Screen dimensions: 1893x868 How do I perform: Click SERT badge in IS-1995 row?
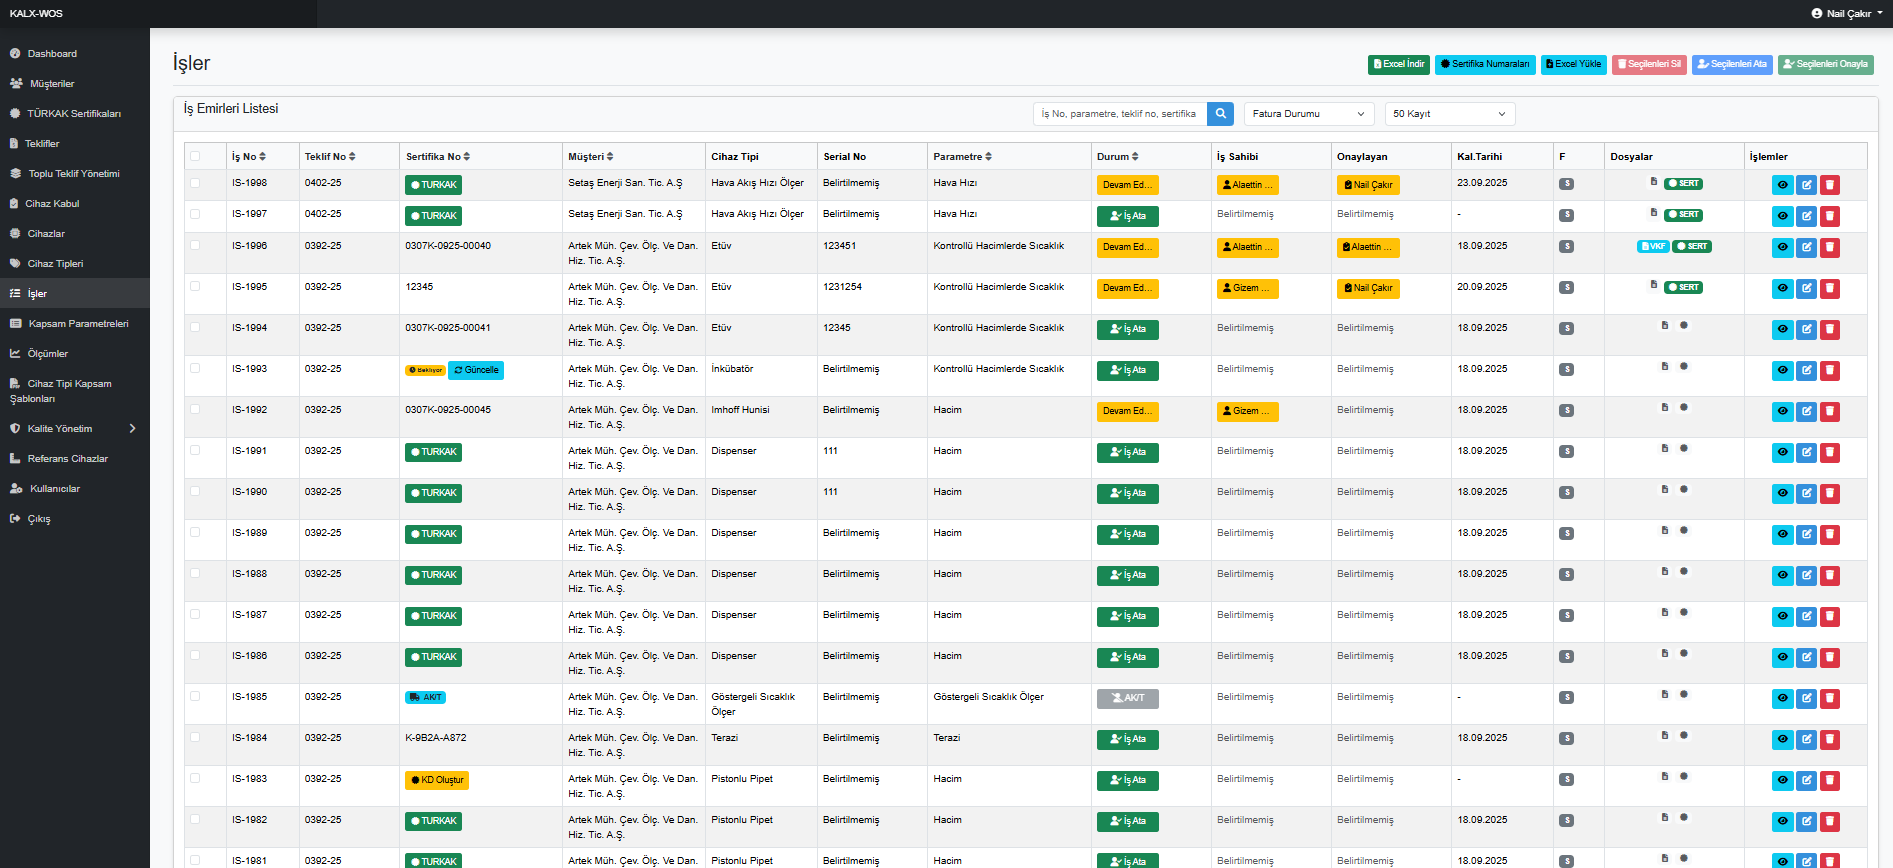click(x=1684, y=288)
